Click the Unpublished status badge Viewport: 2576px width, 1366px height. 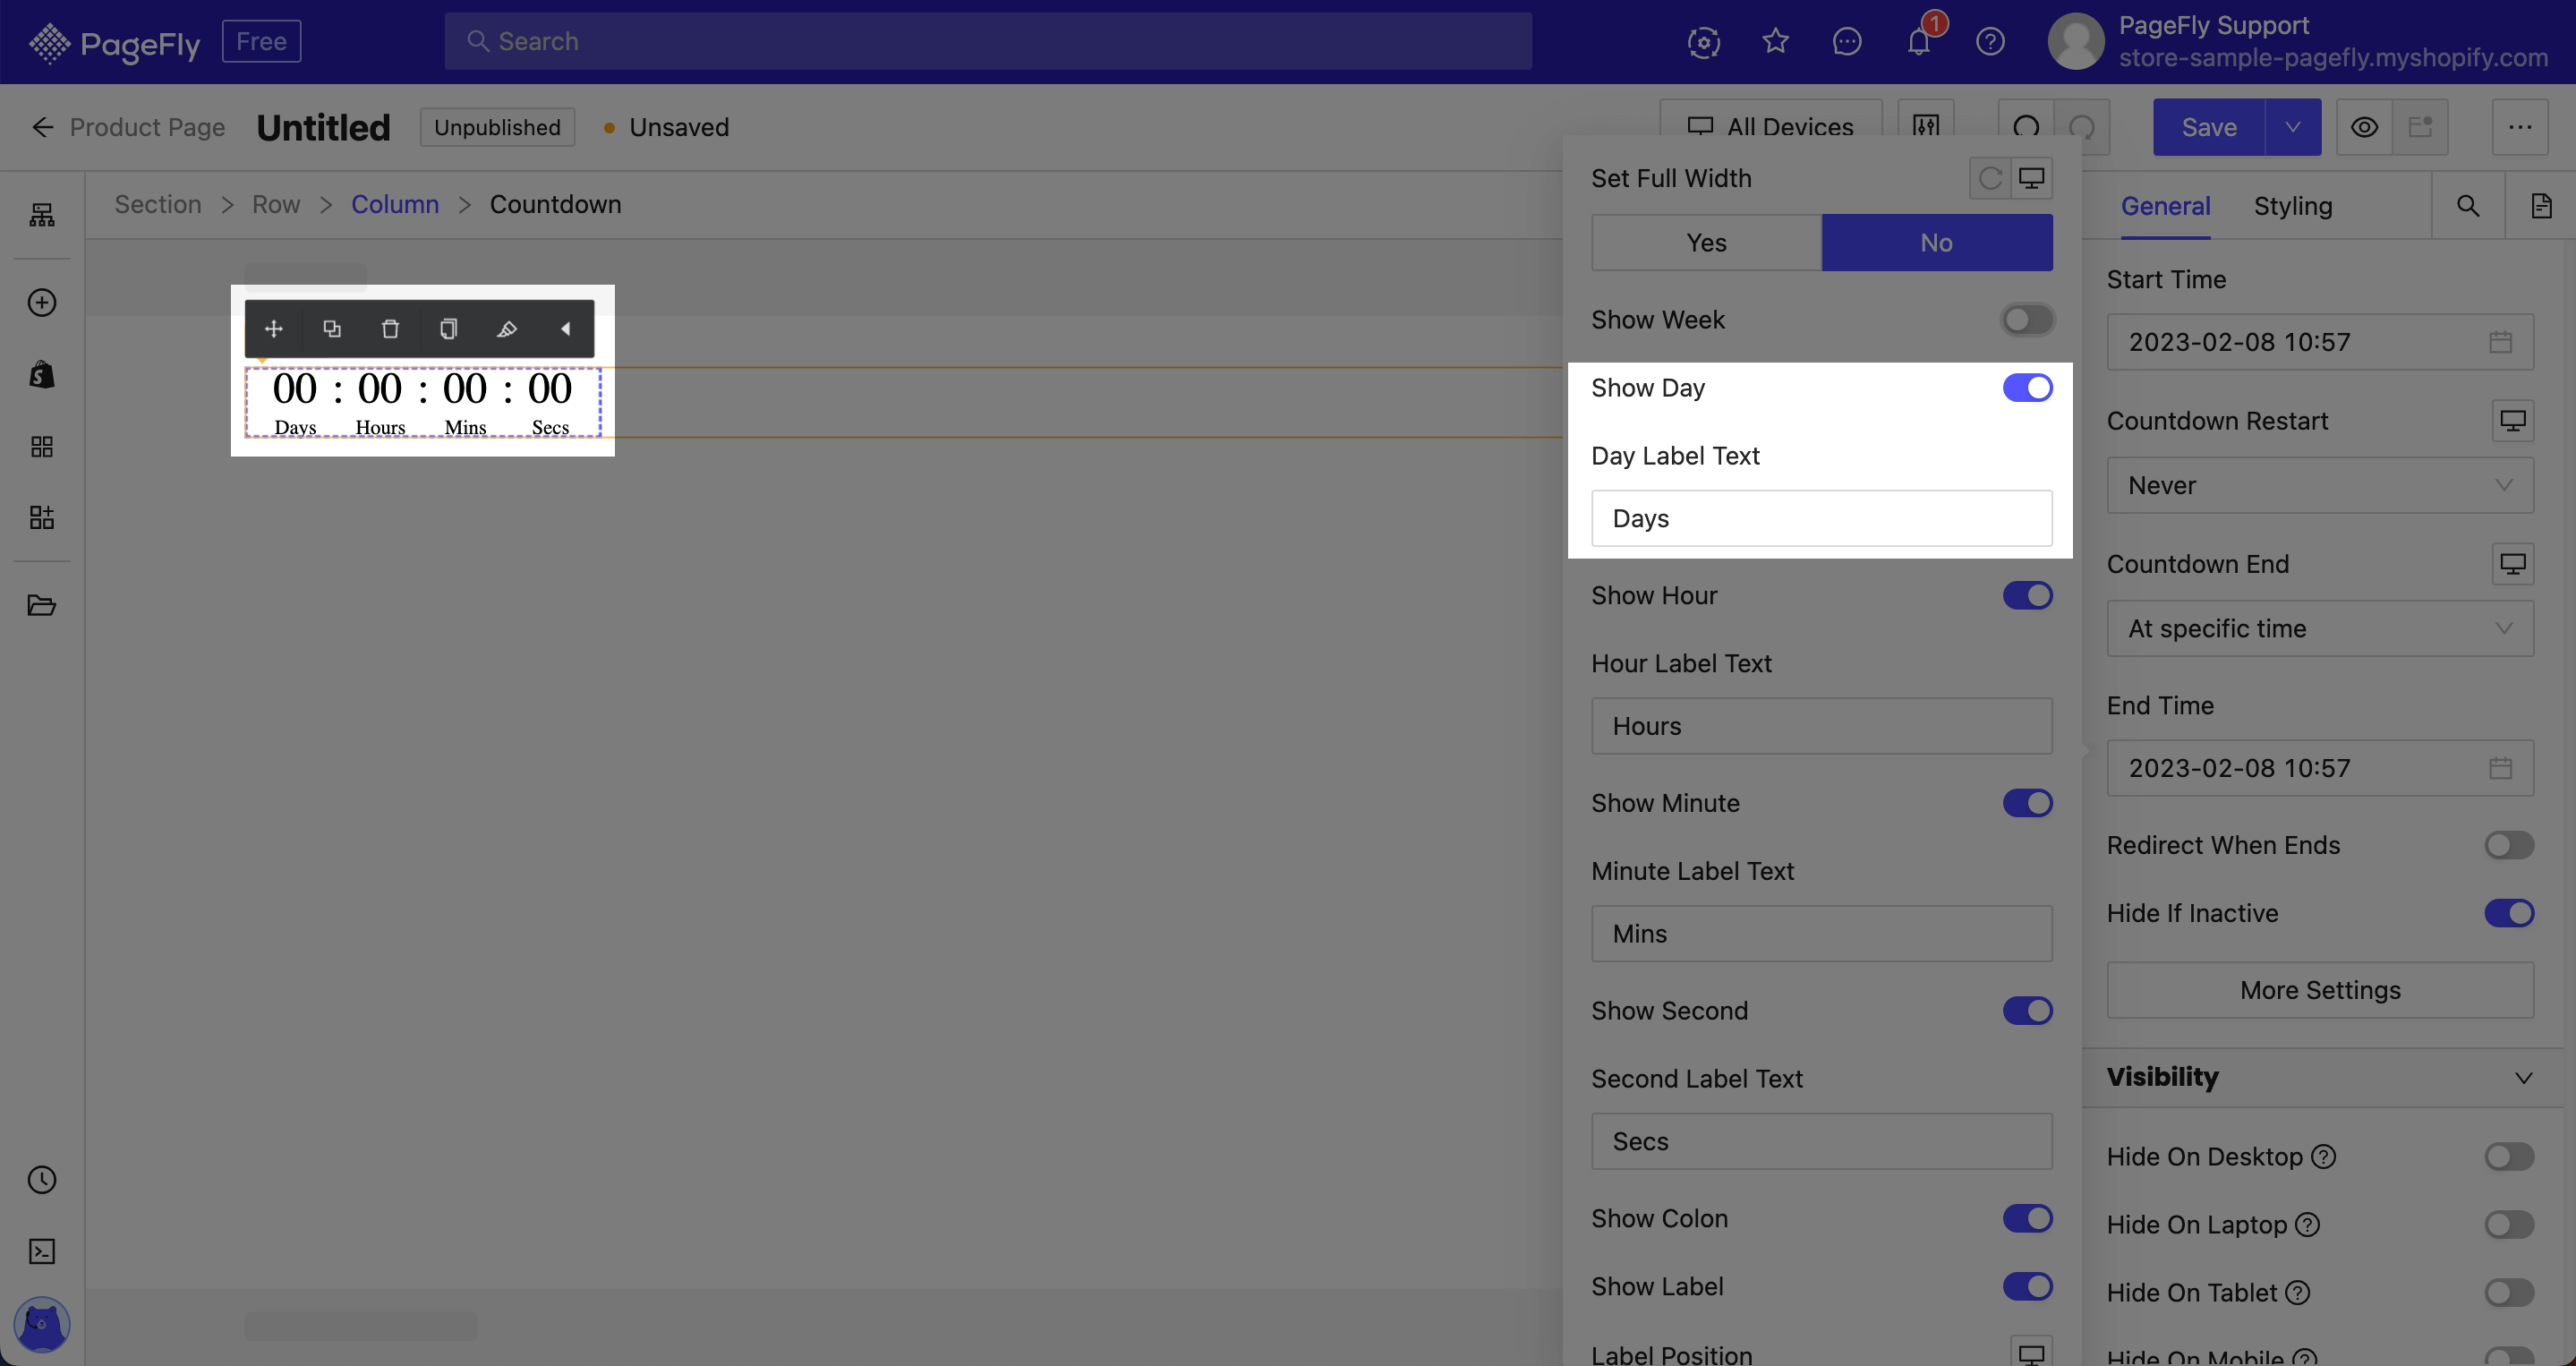click(x=497, y=127)
